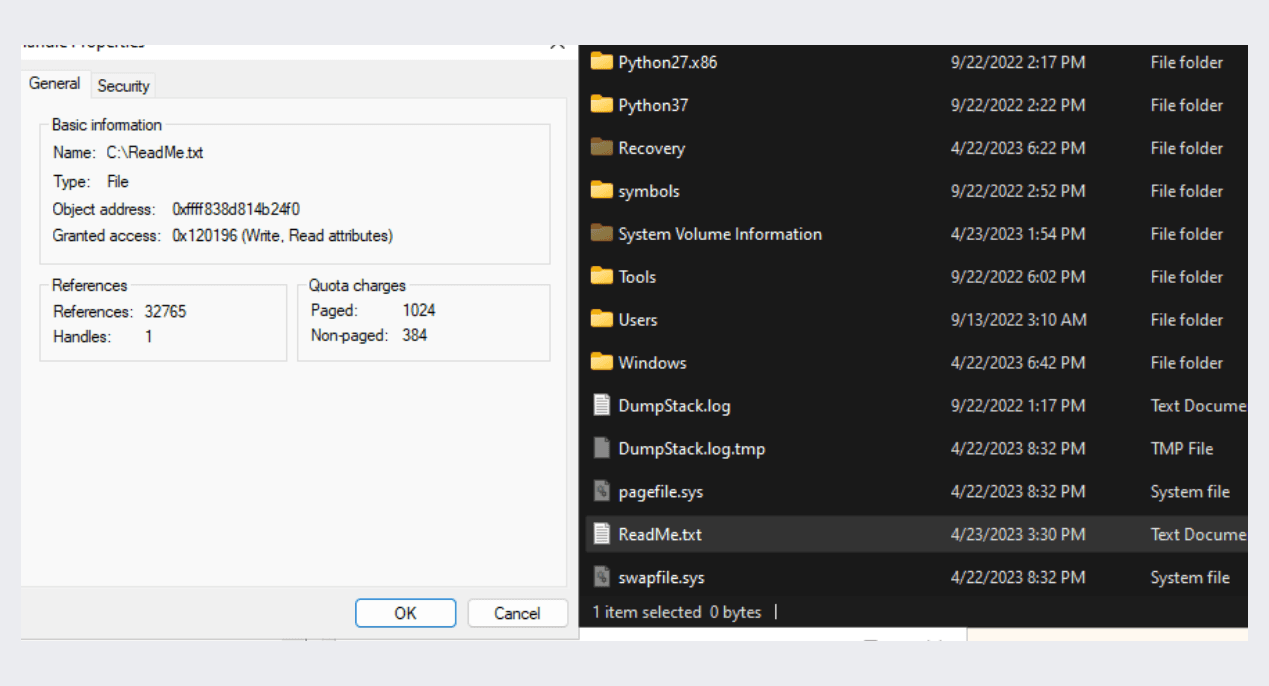The height and width of the screenshot is (686, 1269).
Task: Select the Python37 folder icon
Action: point(601,105)
